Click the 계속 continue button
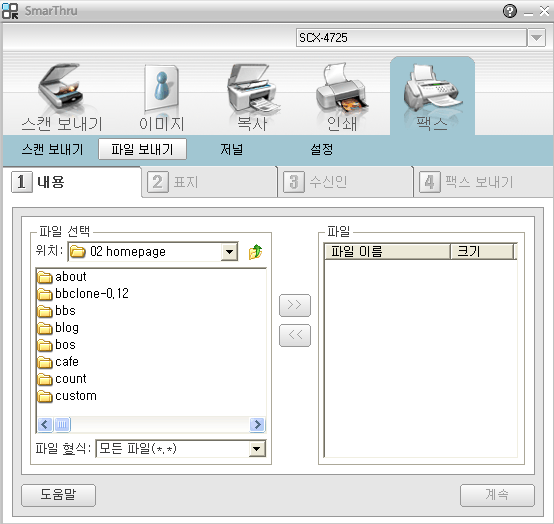554x524 pixels. coord(497,495)
